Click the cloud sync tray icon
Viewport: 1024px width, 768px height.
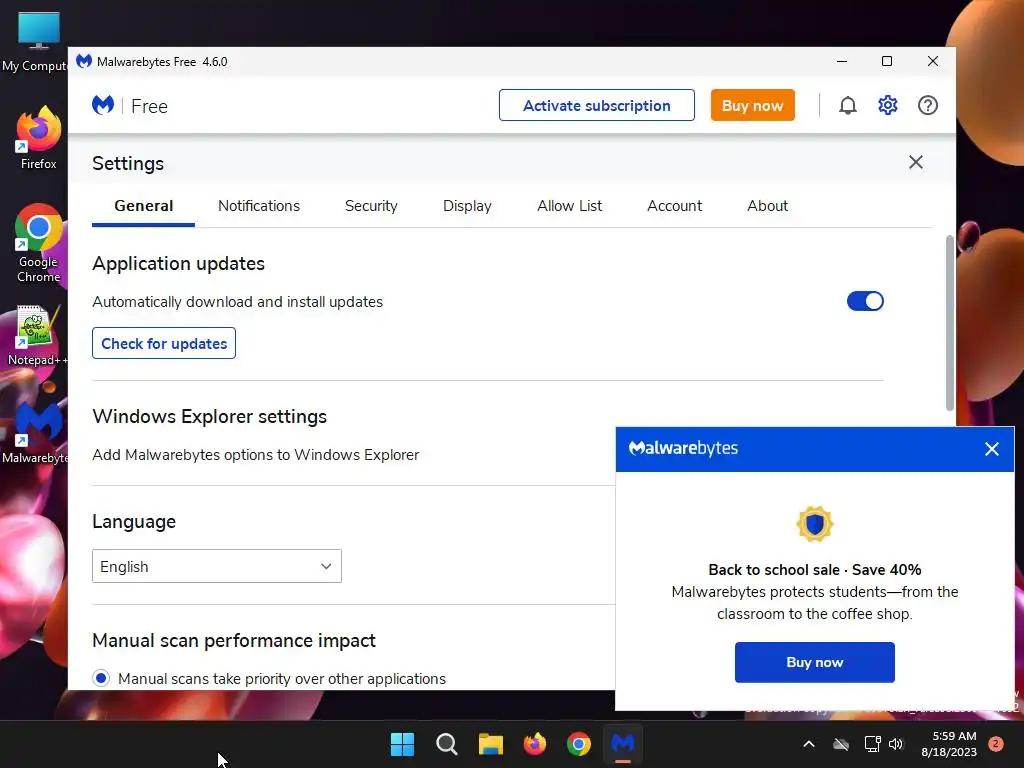(841, 744)
